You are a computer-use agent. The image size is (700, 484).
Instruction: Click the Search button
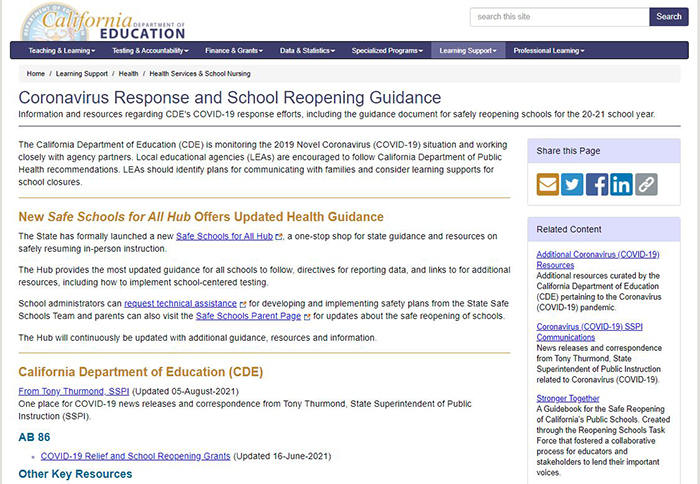point(669,17)
